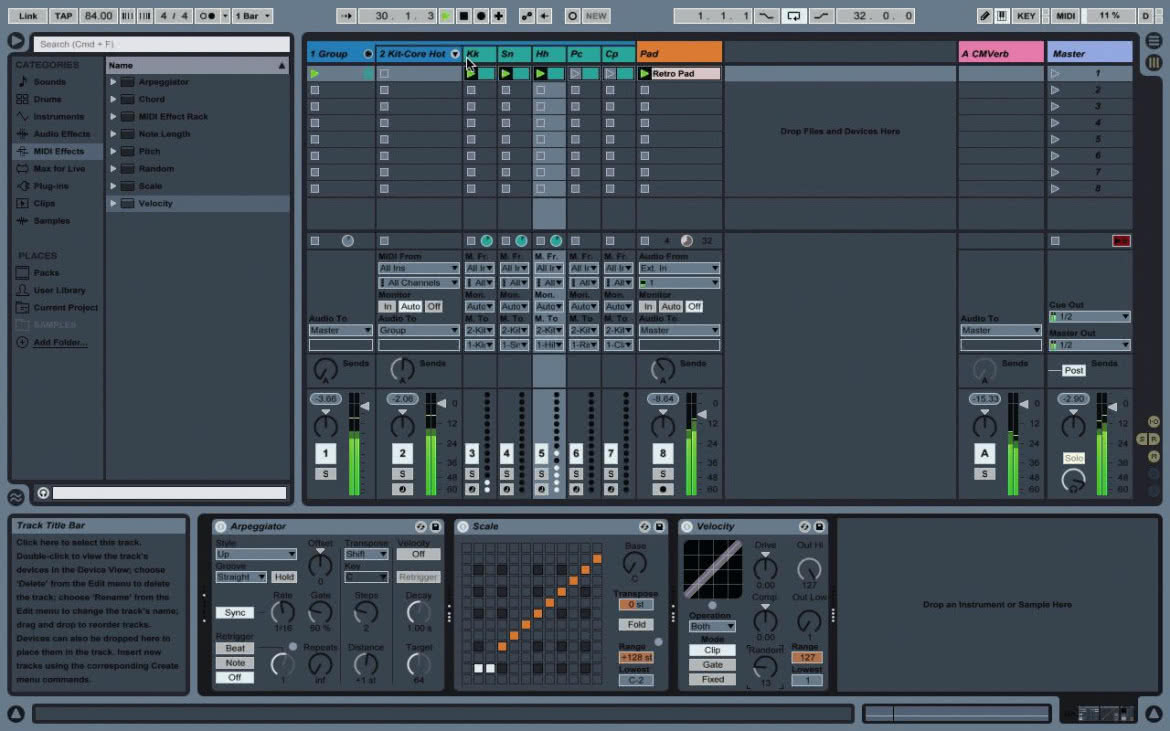
Task: Set Velocity mode to Gate
Action: click(713, 665)
